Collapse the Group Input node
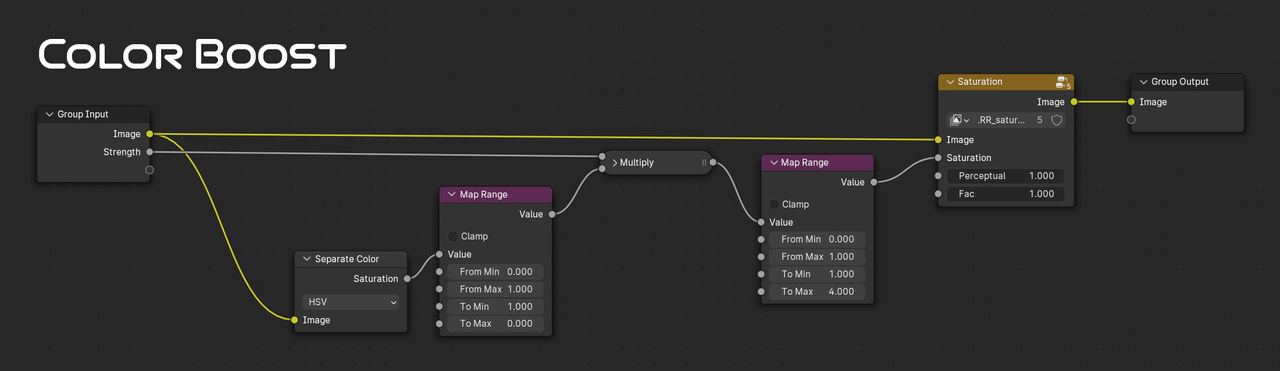The width and height of the screenshot is (1280, 371). (49, 115)
